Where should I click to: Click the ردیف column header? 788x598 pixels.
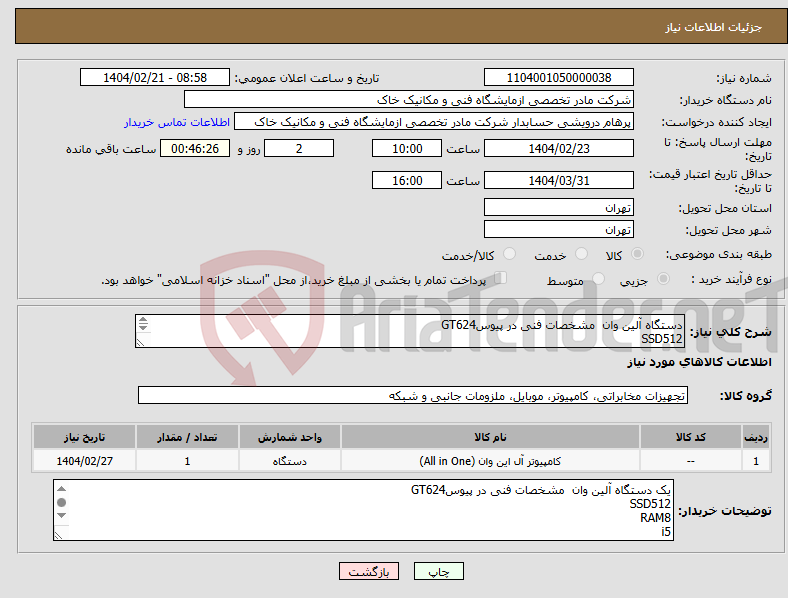click(x=756, y=437)
